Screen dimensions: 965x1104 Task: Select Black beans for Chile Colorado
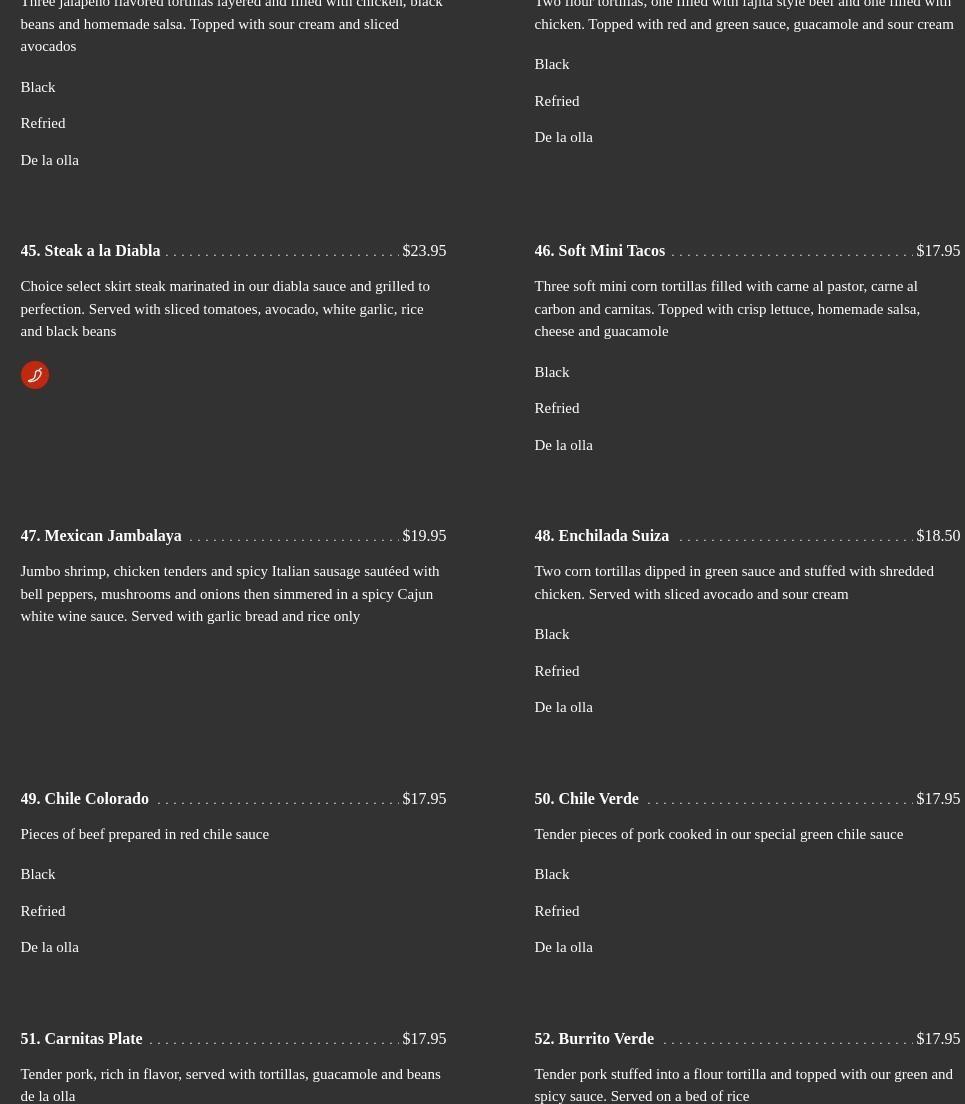tap(38, 874)
